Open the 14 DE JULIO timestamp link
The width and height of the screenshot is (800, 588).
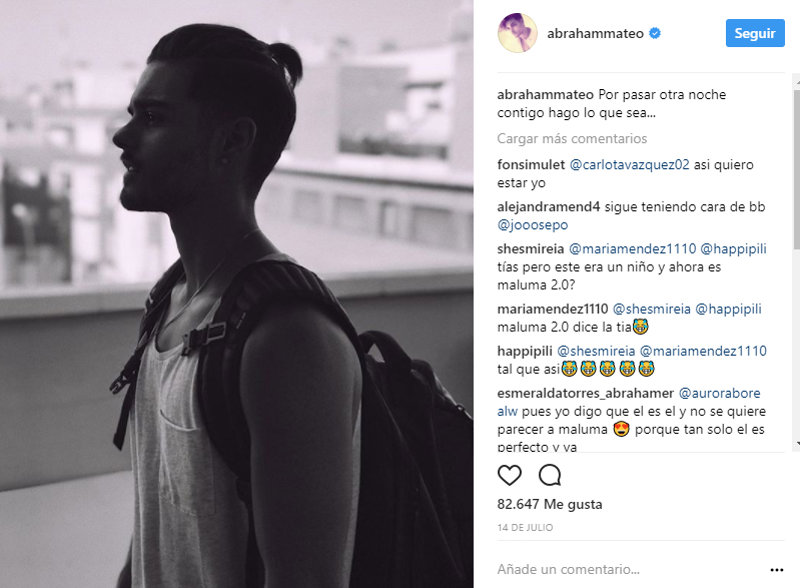tap(525, 528)
